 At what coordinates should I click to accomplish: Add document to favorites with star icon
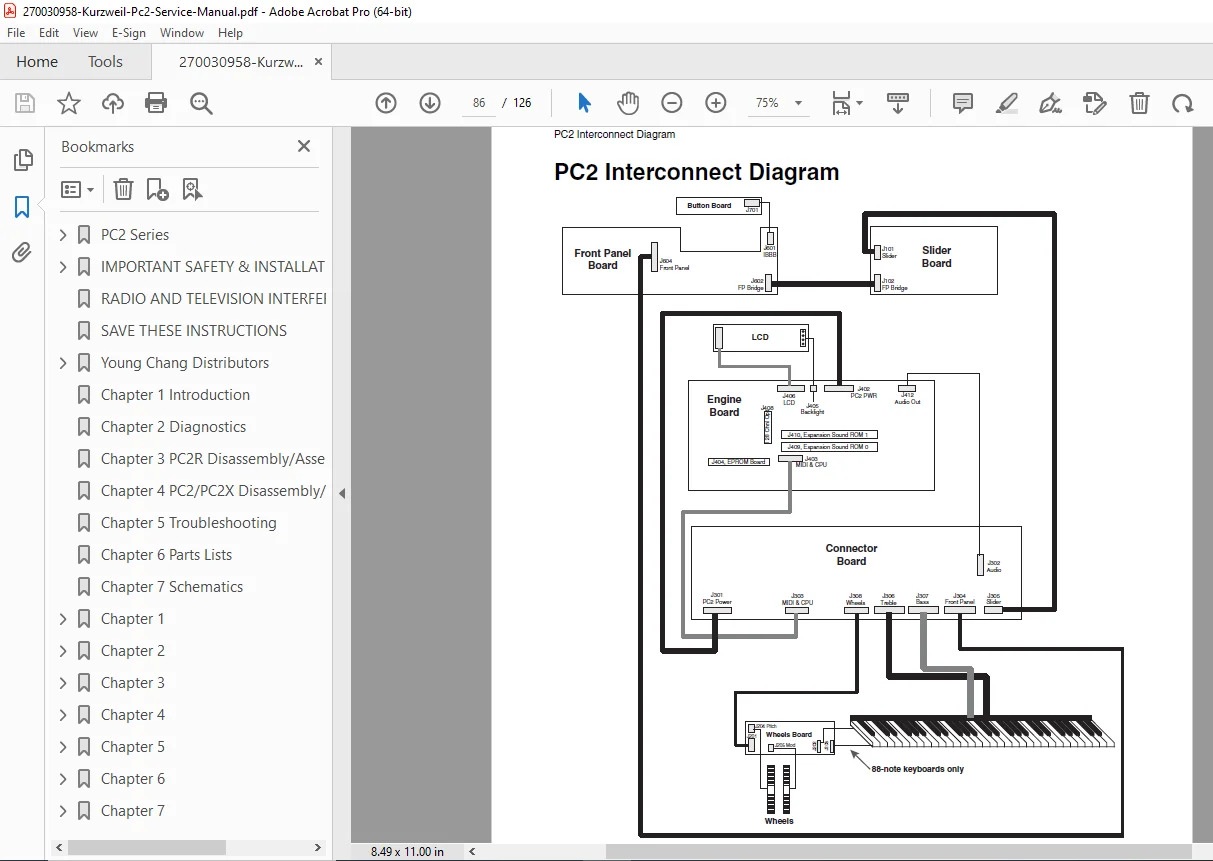tap(69, 103)
